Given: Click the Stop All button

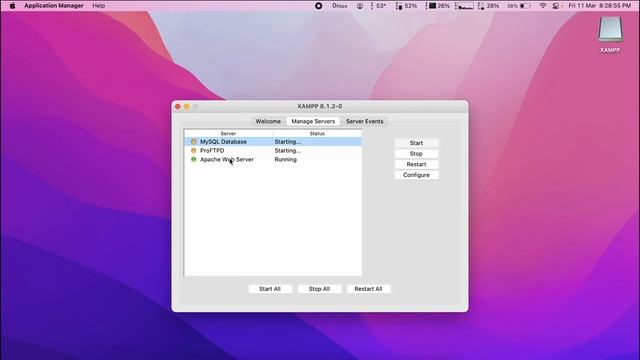Looking at the screenshot, I should click(319, 289).
